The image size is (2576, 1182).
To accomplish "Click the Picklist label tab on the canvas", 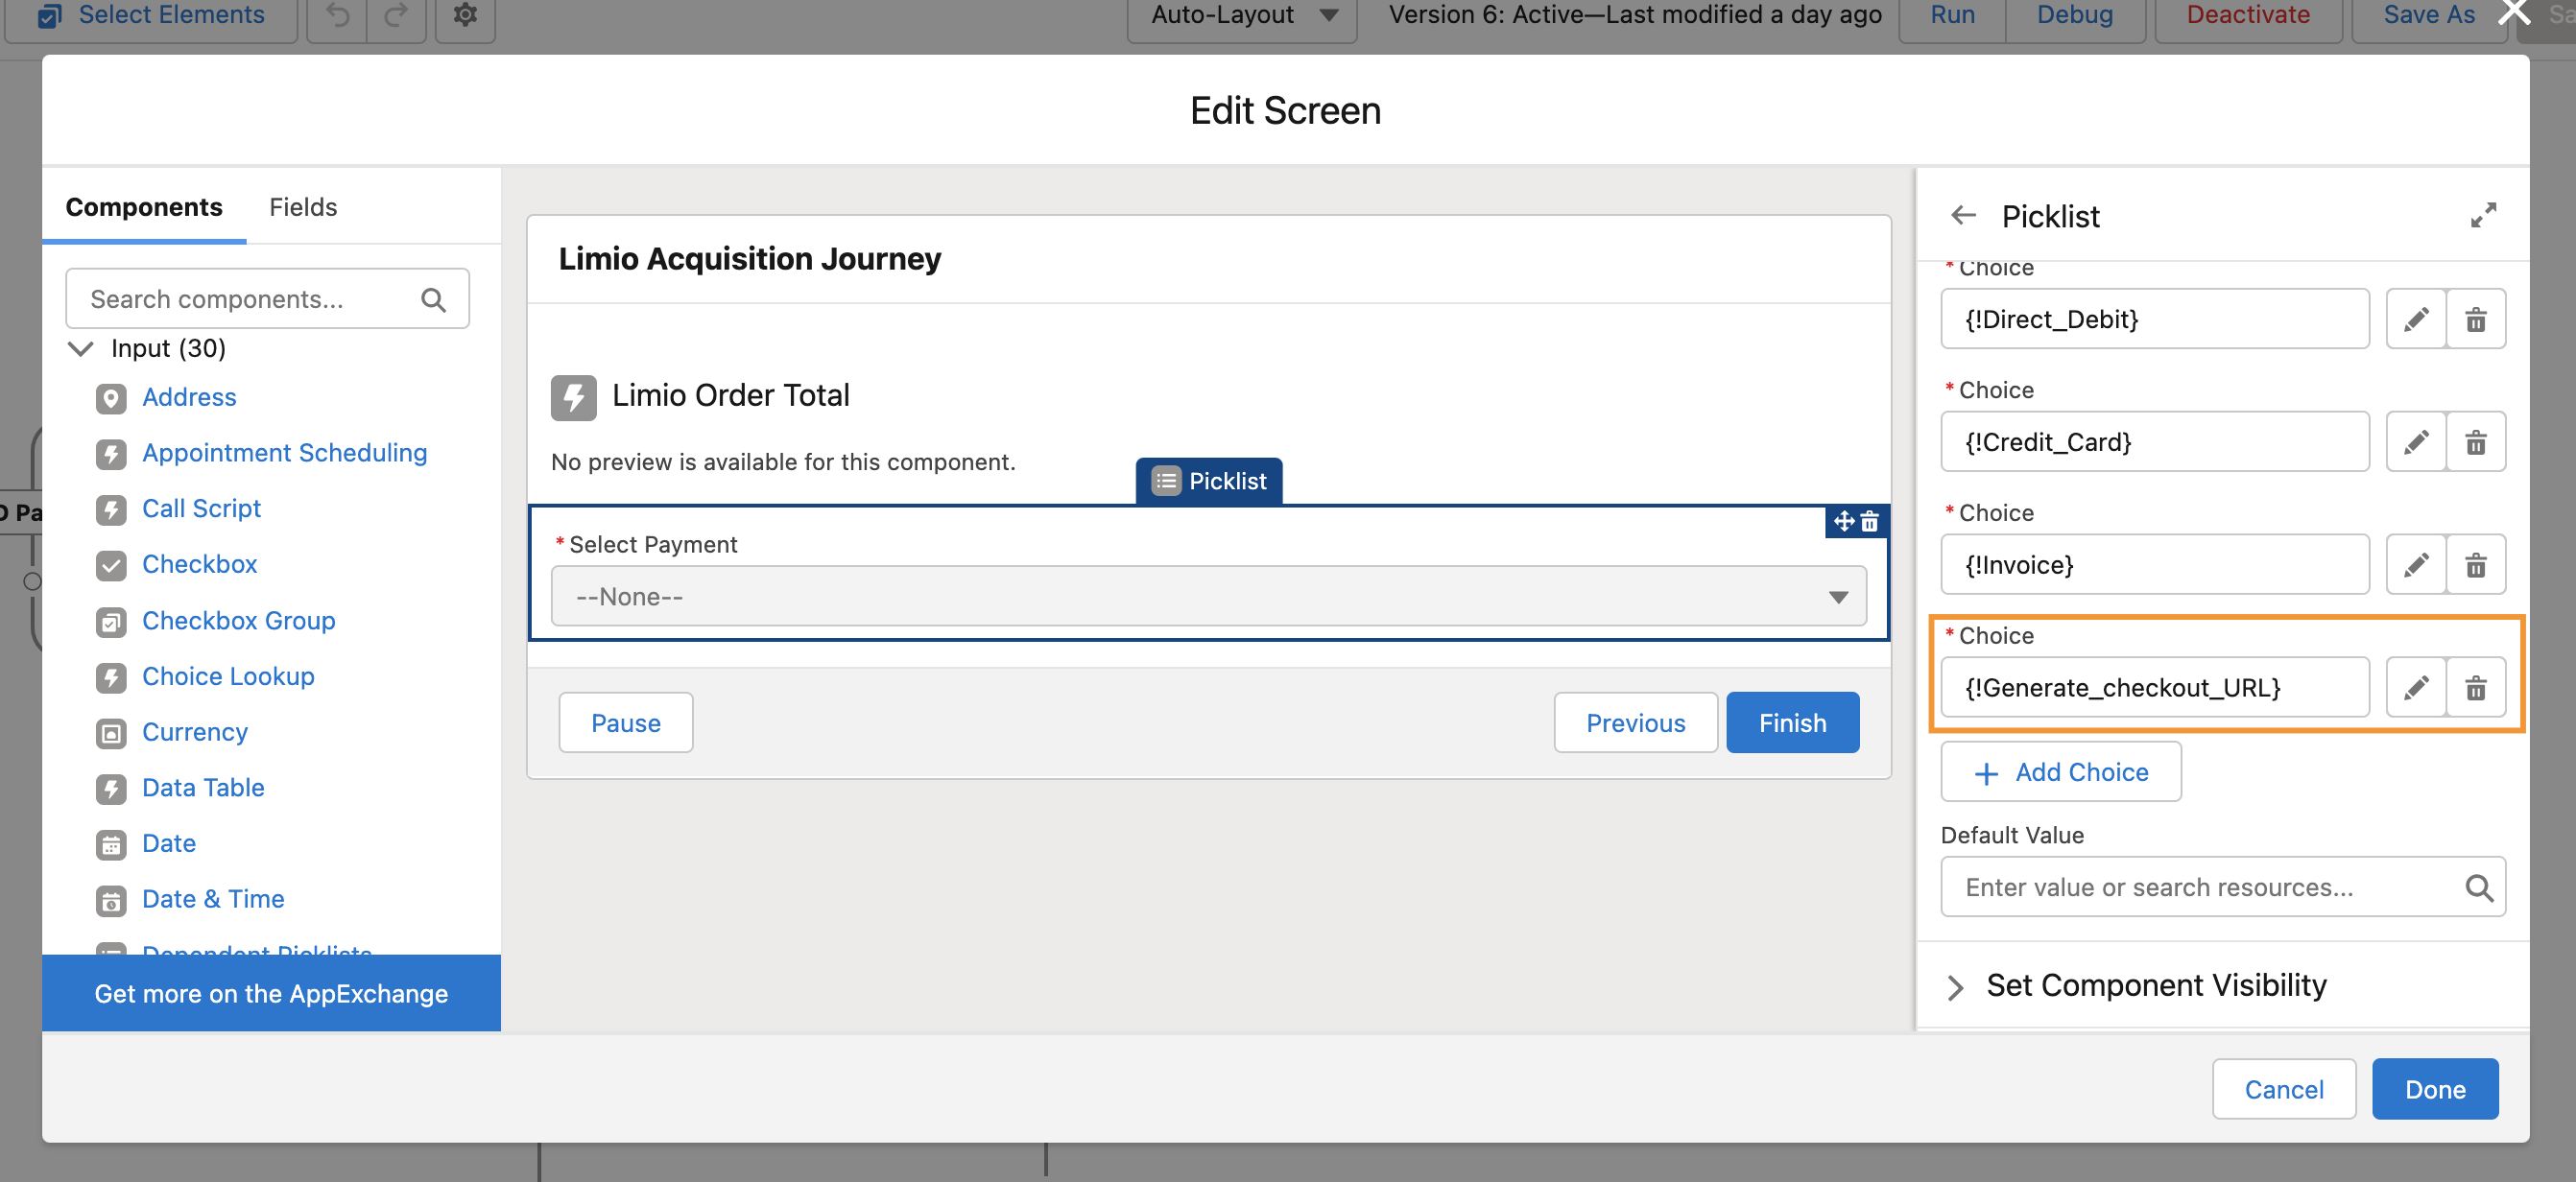I will pos(1208,481).
